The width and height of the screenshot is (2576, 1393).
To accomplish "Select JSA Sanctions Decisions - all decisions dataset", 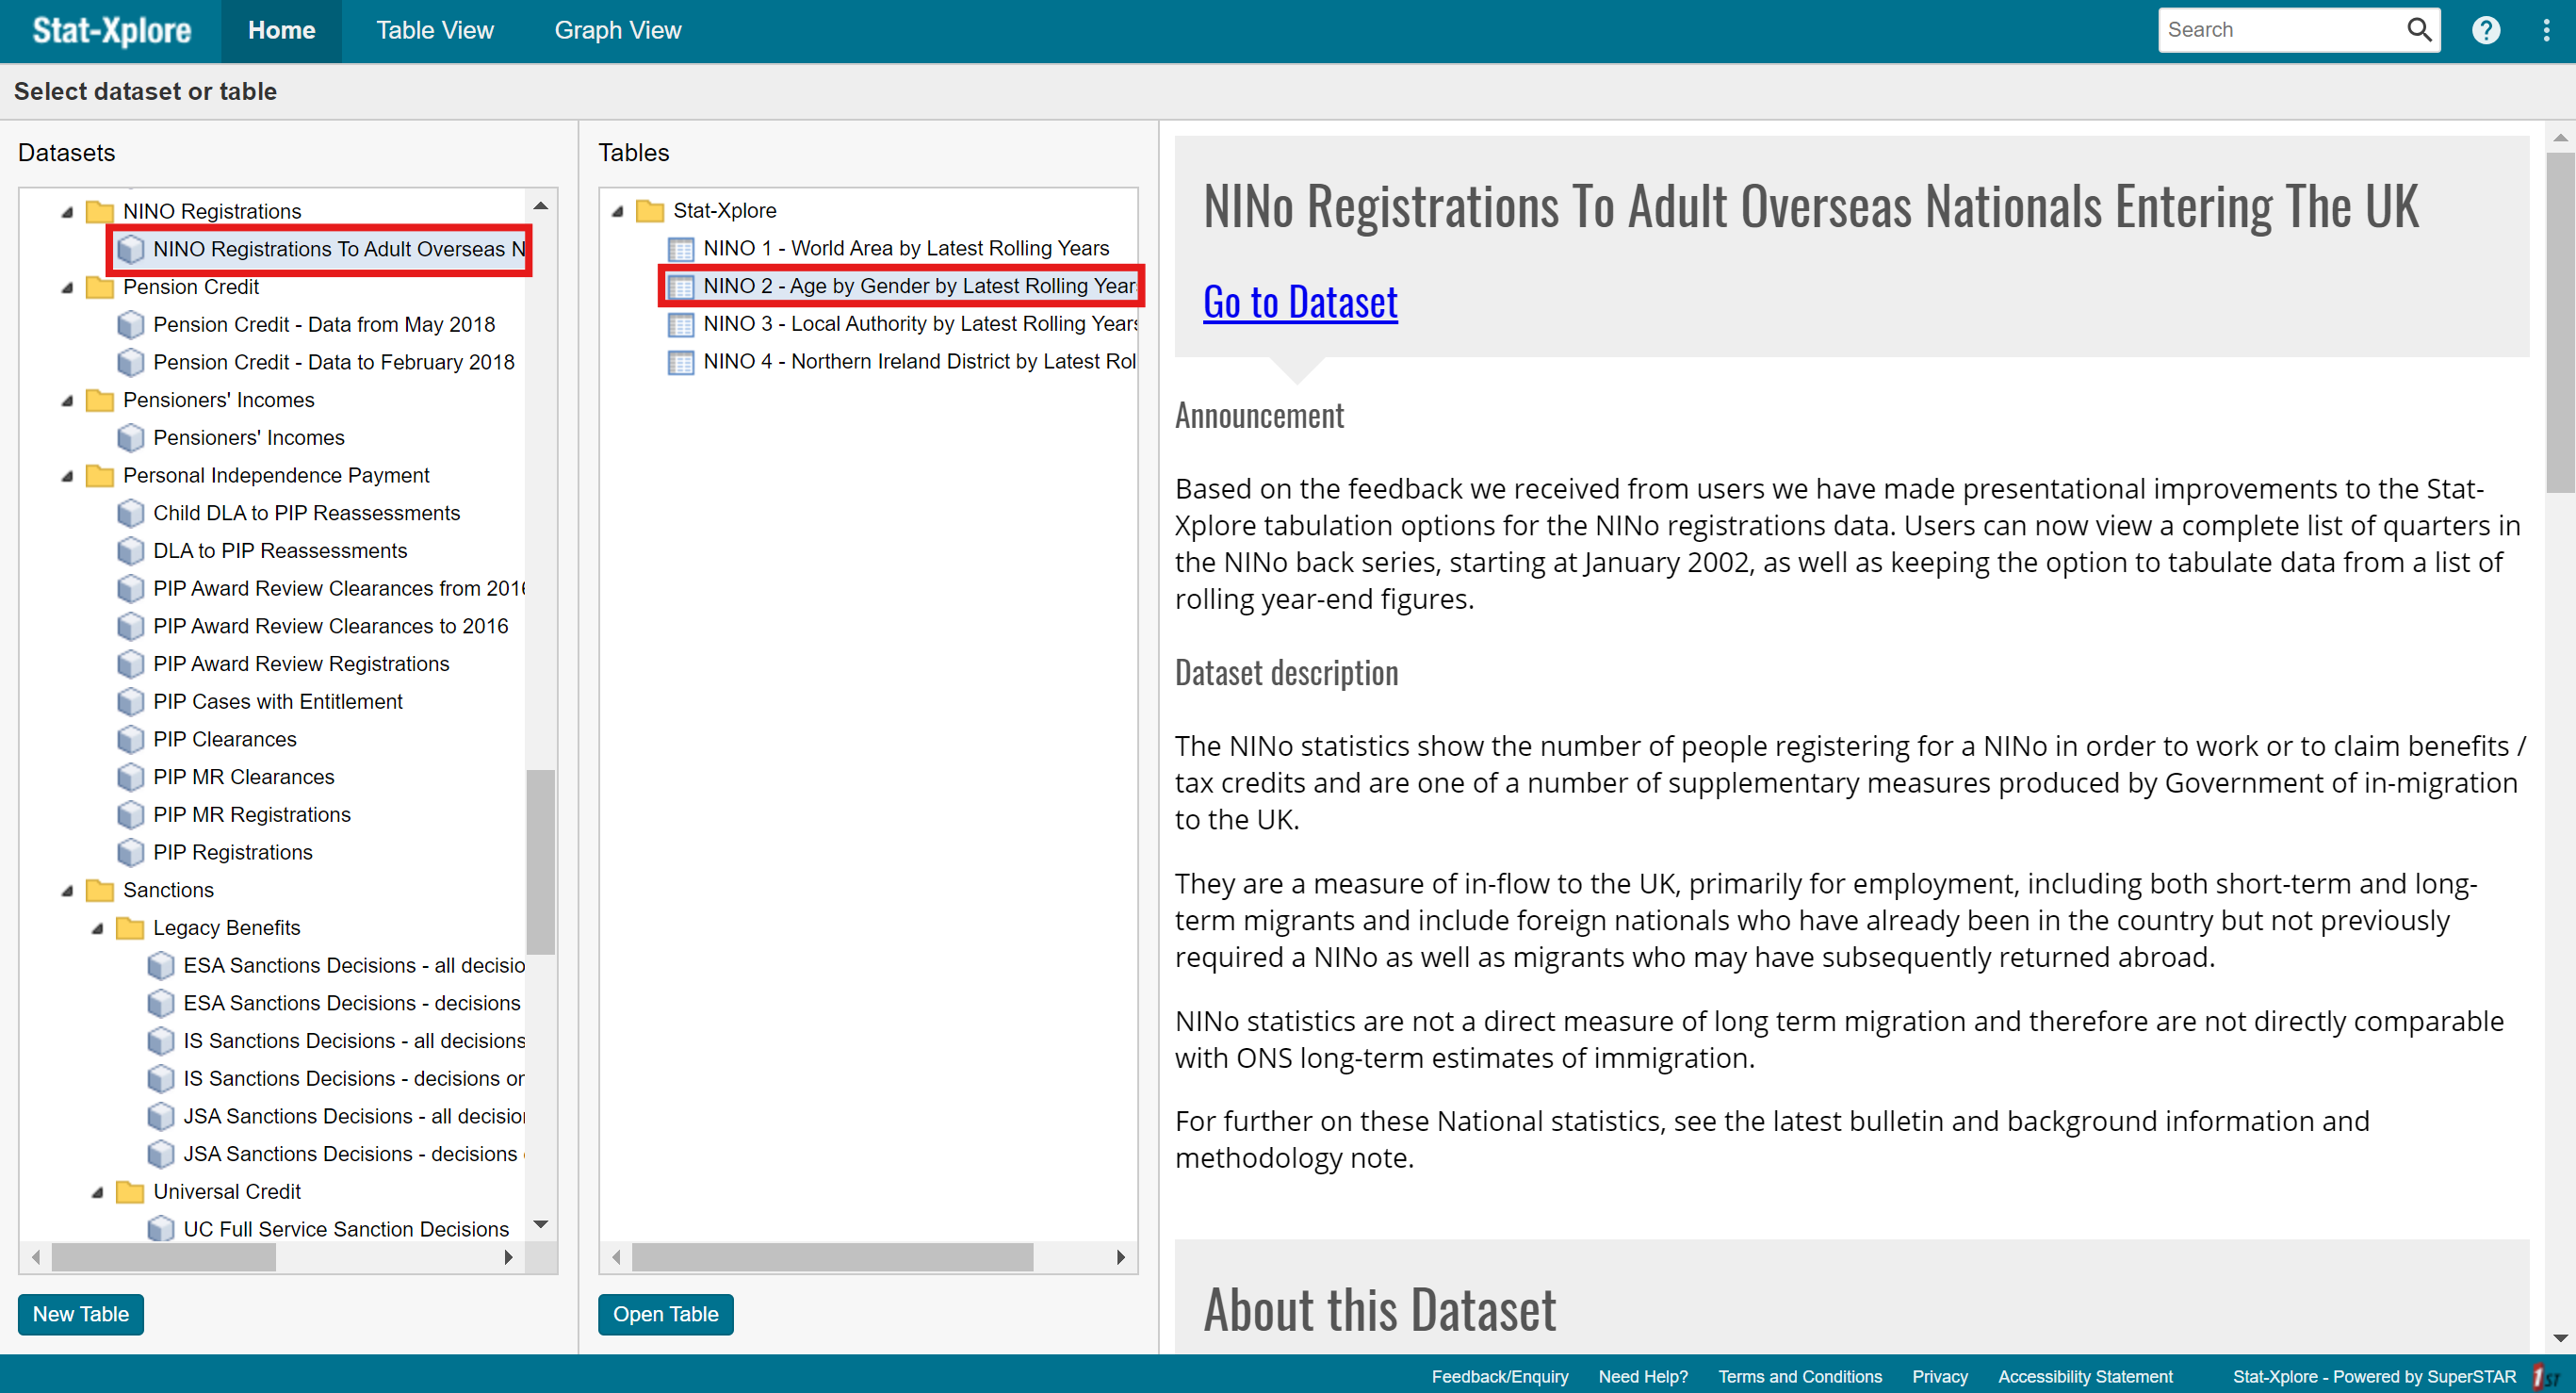I will 354,1117.
